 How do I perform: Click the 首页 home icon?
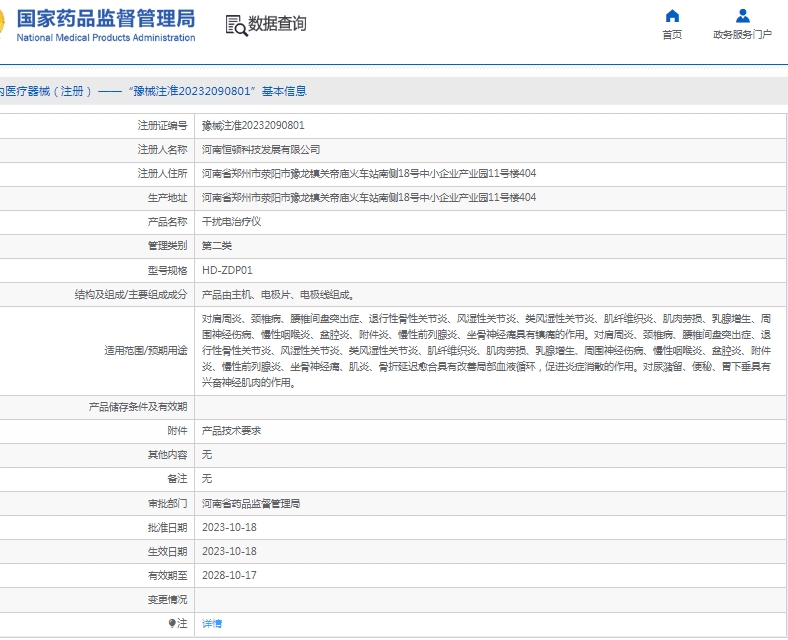[672, 16]
